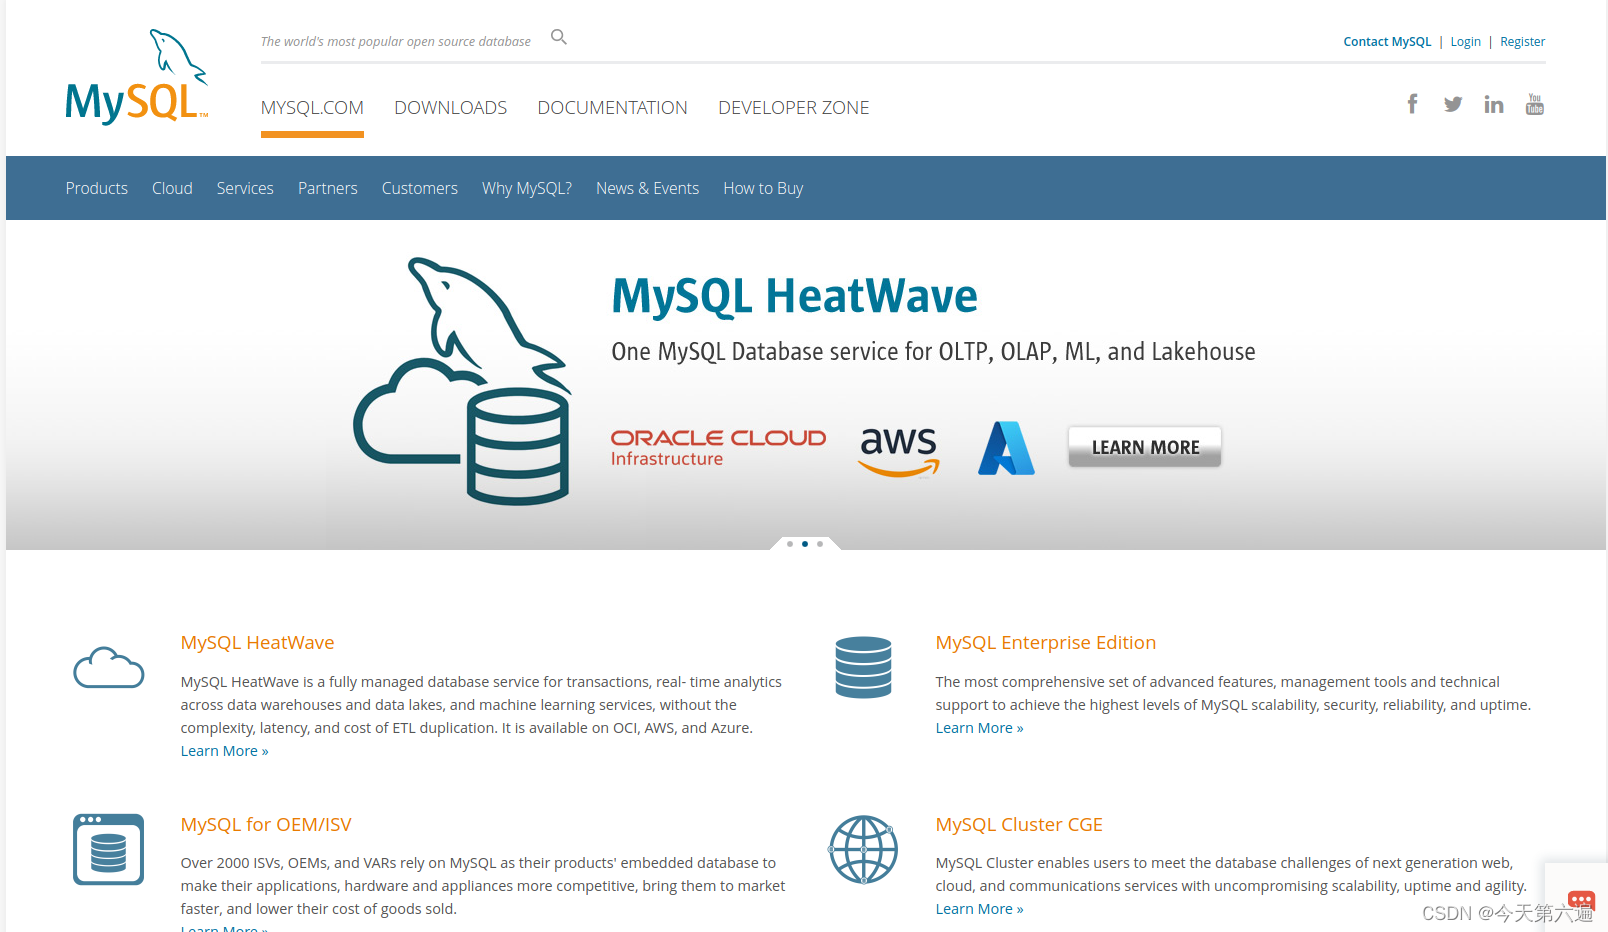This screenshot has height=932, width=1608.
Task: Click Learn More under Cluster CGE
Action: (980, 909)
